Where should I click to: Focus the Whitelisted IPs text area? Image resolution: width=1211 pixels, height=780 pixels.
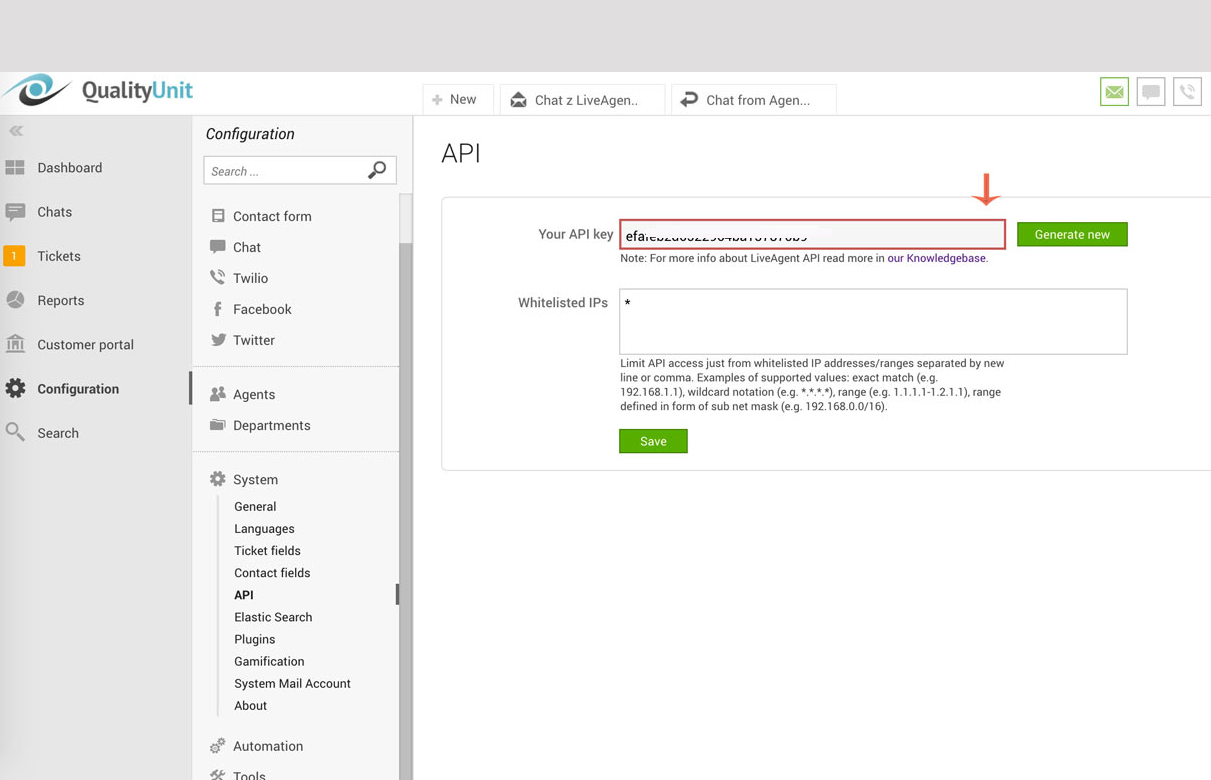[x=872, y=322]
